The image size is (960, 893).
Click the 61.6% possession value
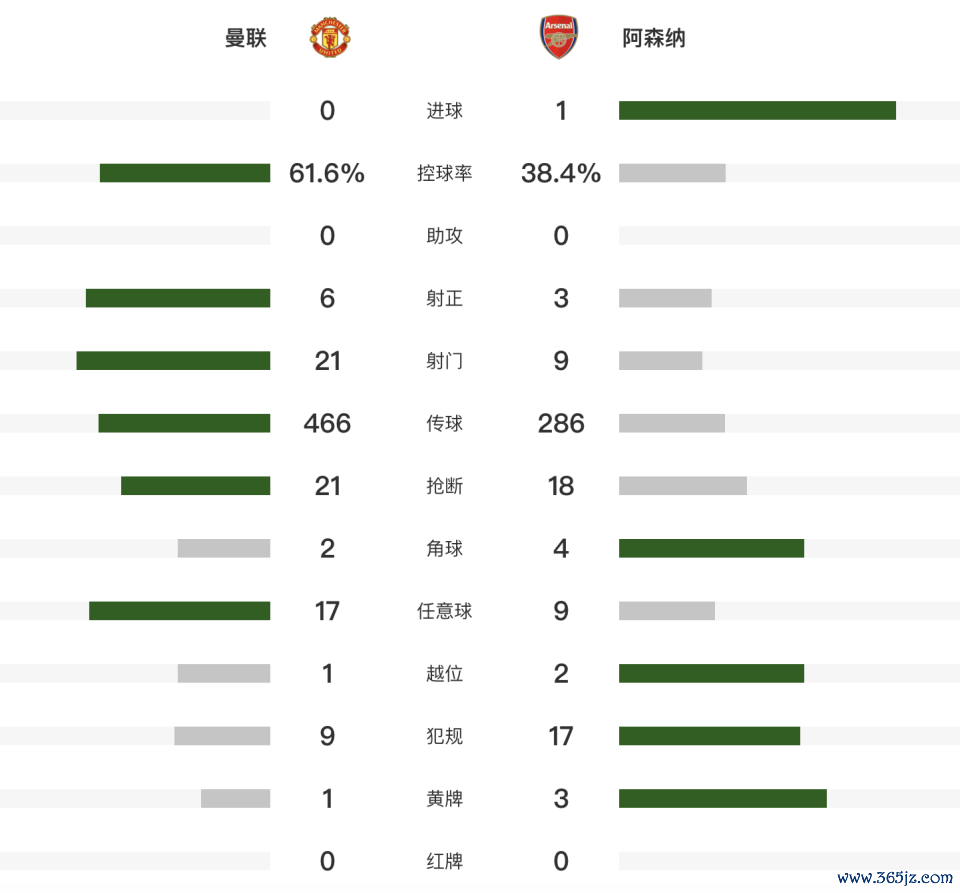click(x=327, y=174)
